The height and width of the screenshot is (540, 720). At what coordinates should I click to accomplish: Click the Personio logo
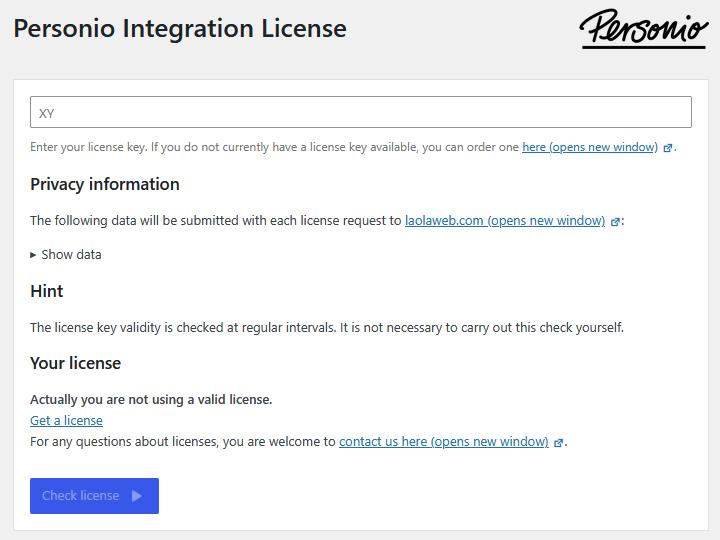pyautogui.click(x=643, y=29)
